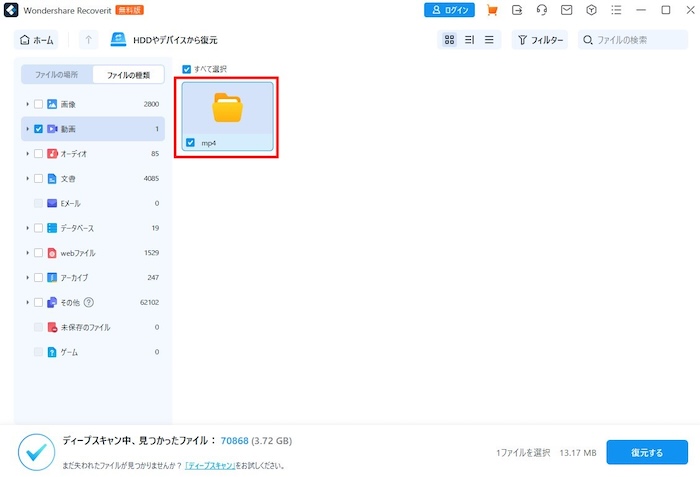Open the フィルター options
This screenshot has height=477, width=700.
pos(540,40)
